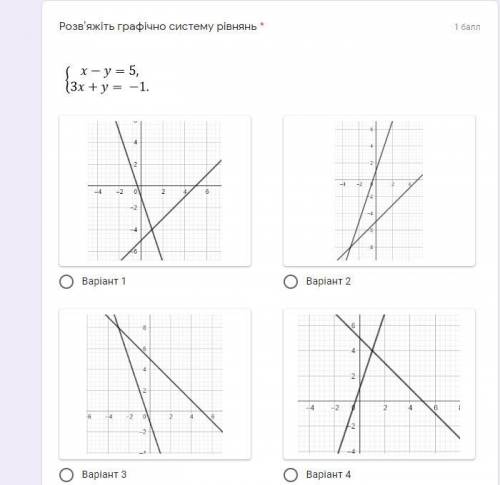The height and width of the screenshot is (485, 500).
Task: Click the red required asterisk
Action: tap(262, 25)
